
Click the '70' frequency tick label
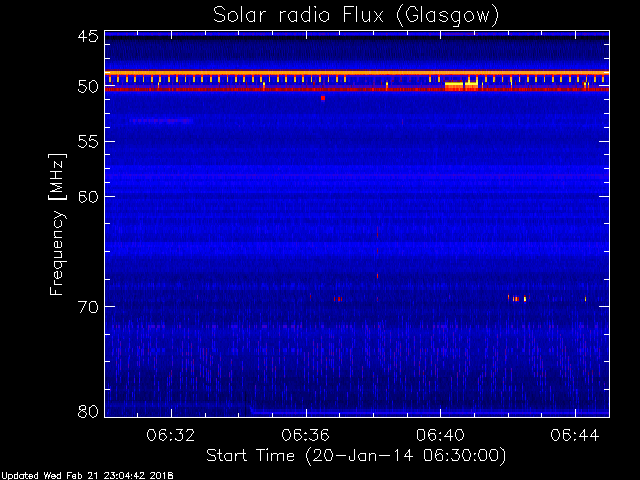click(88, 307)
